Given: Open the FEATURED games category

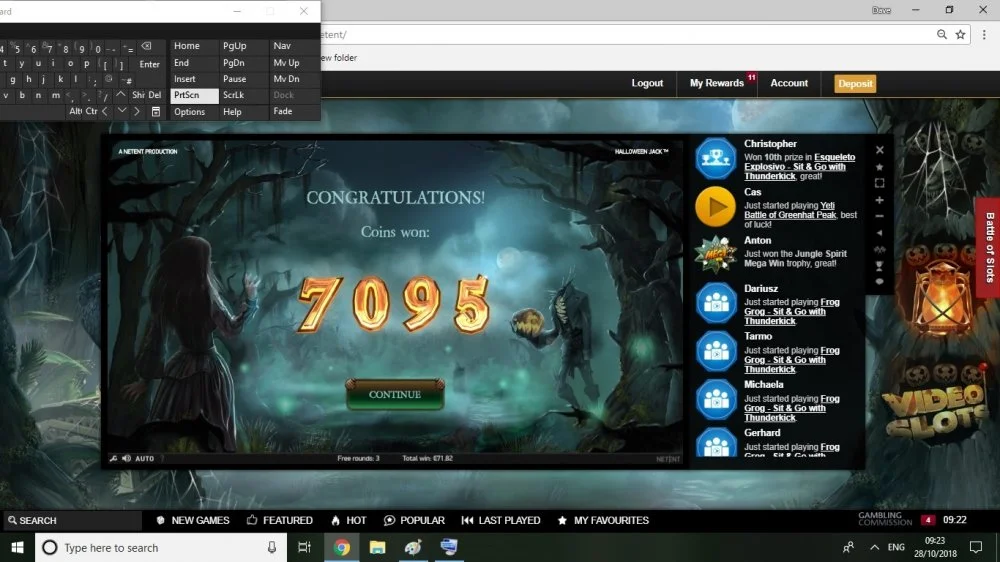Looking at the screenshot, I should (280, 521).
